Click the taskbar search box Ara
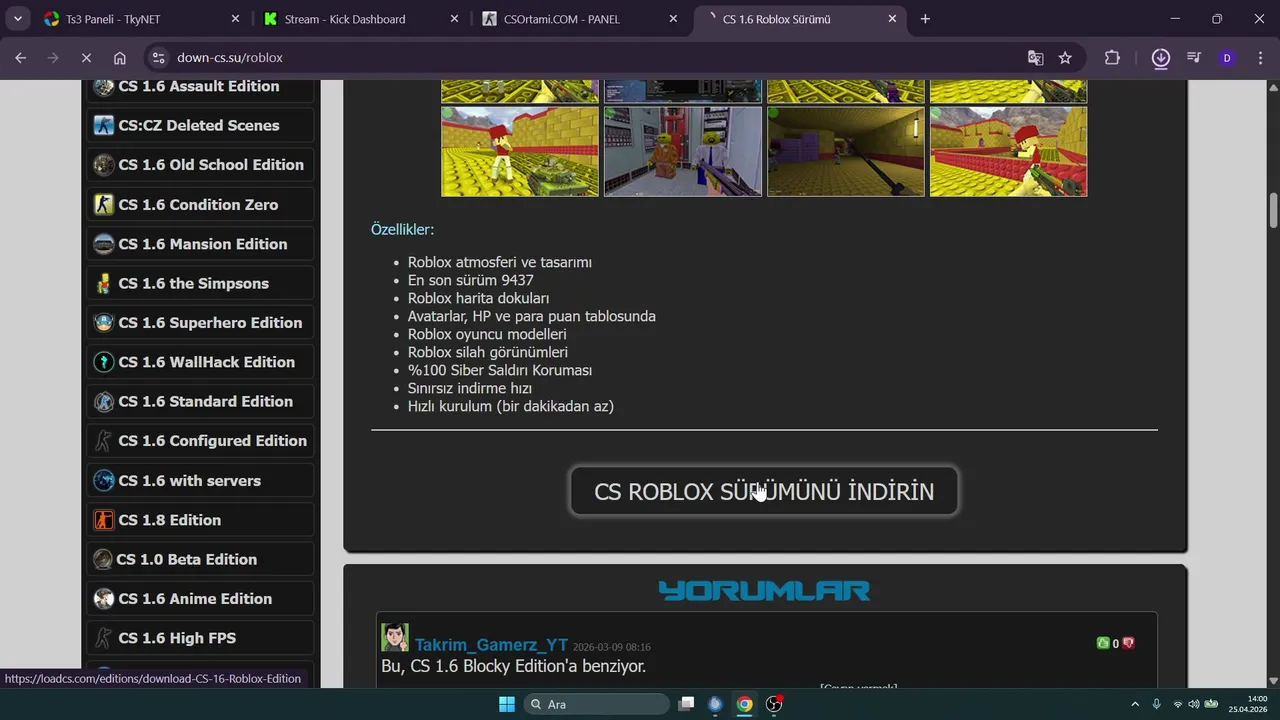 597,704
